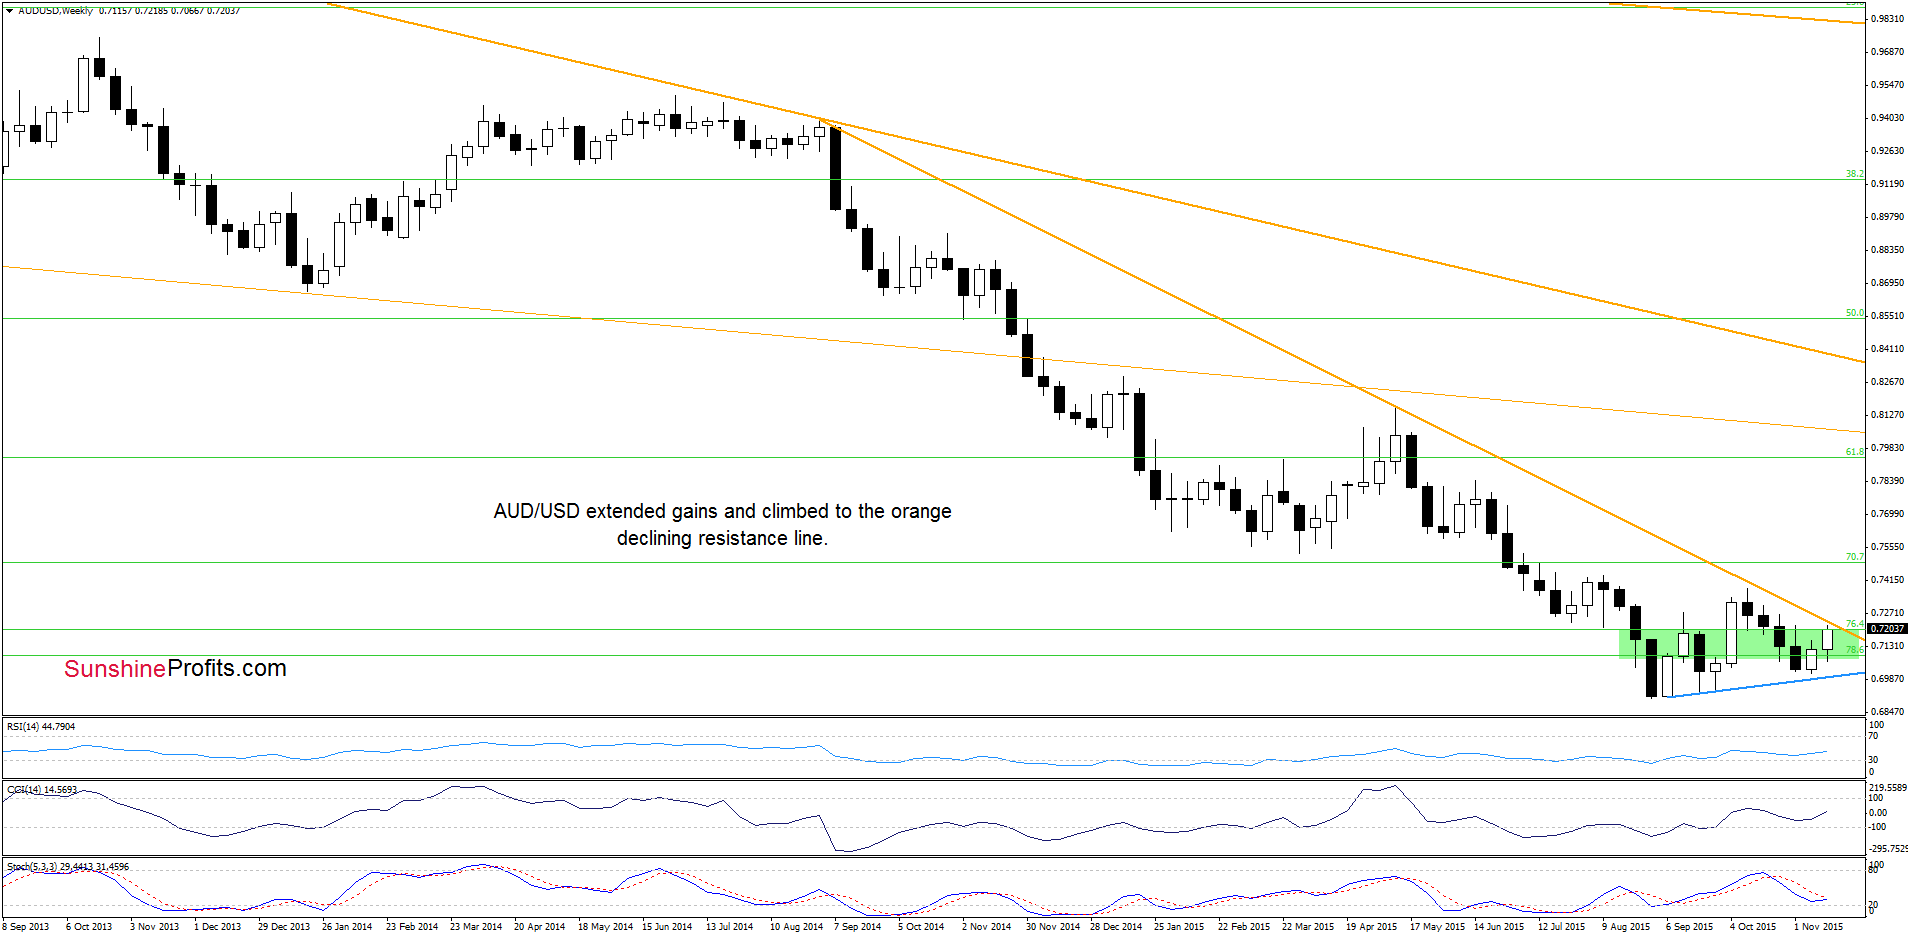The width and height of the screenshot is (1908, 935).
Task: Select the 76.4 Fibonacci level label
Action: 1854,624
